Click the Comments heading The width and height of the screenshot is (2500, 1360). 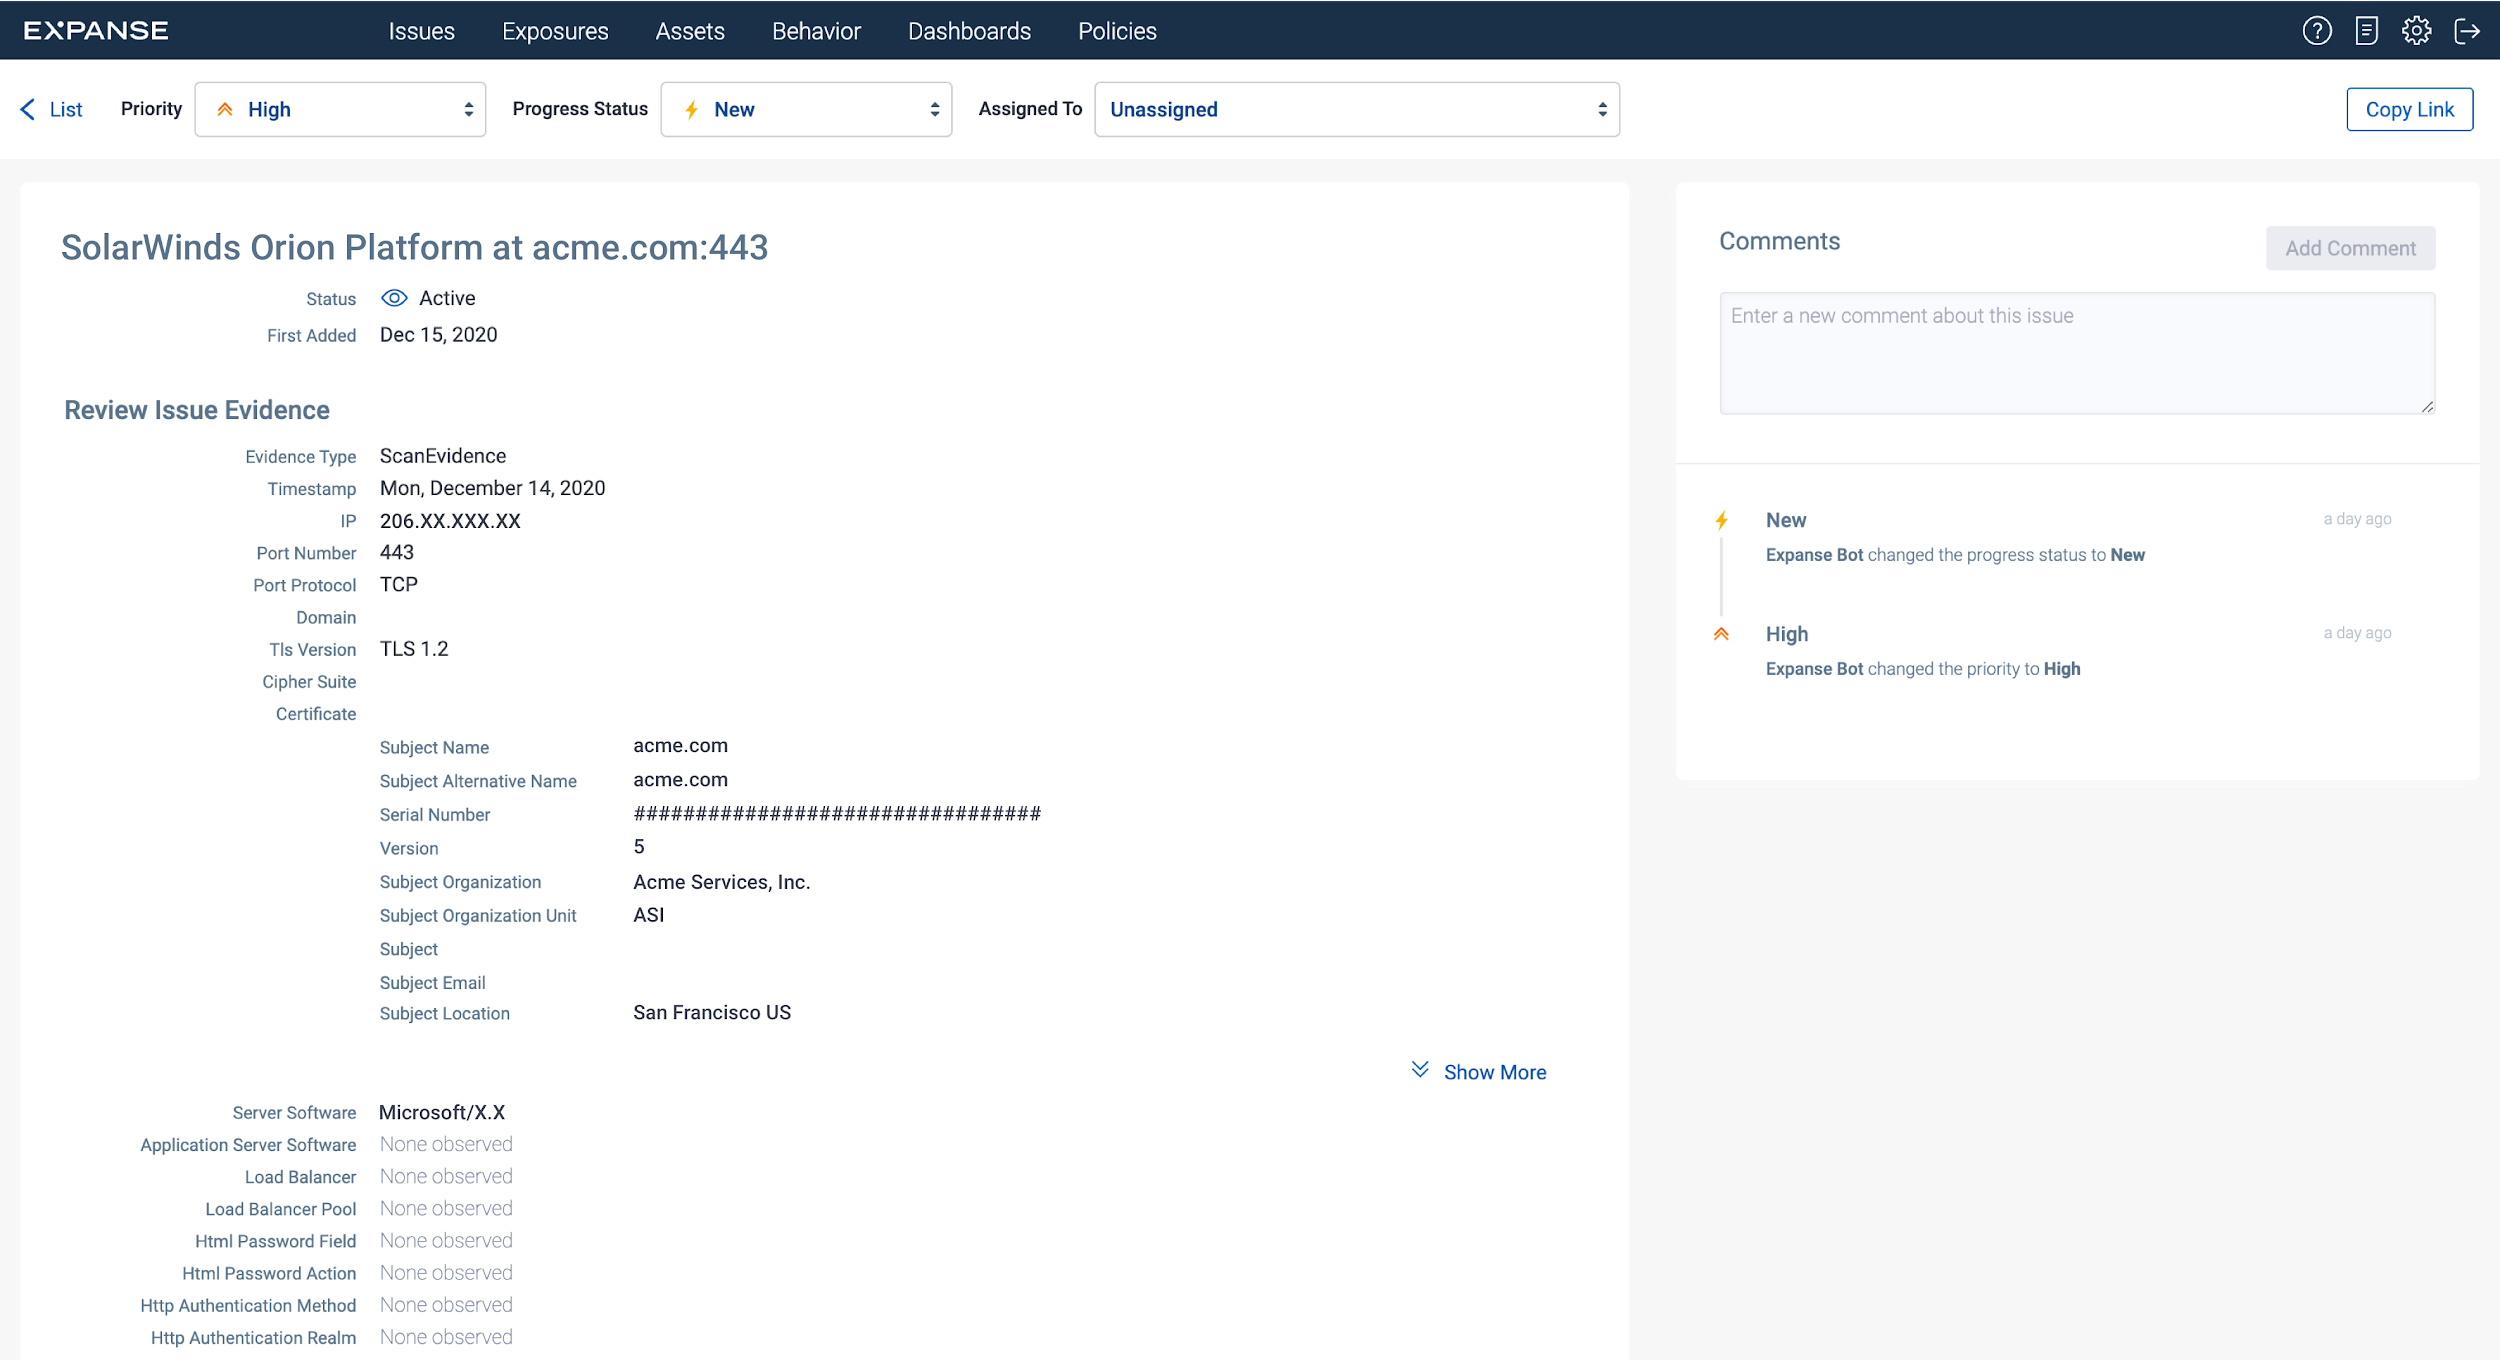(1779, 241)
